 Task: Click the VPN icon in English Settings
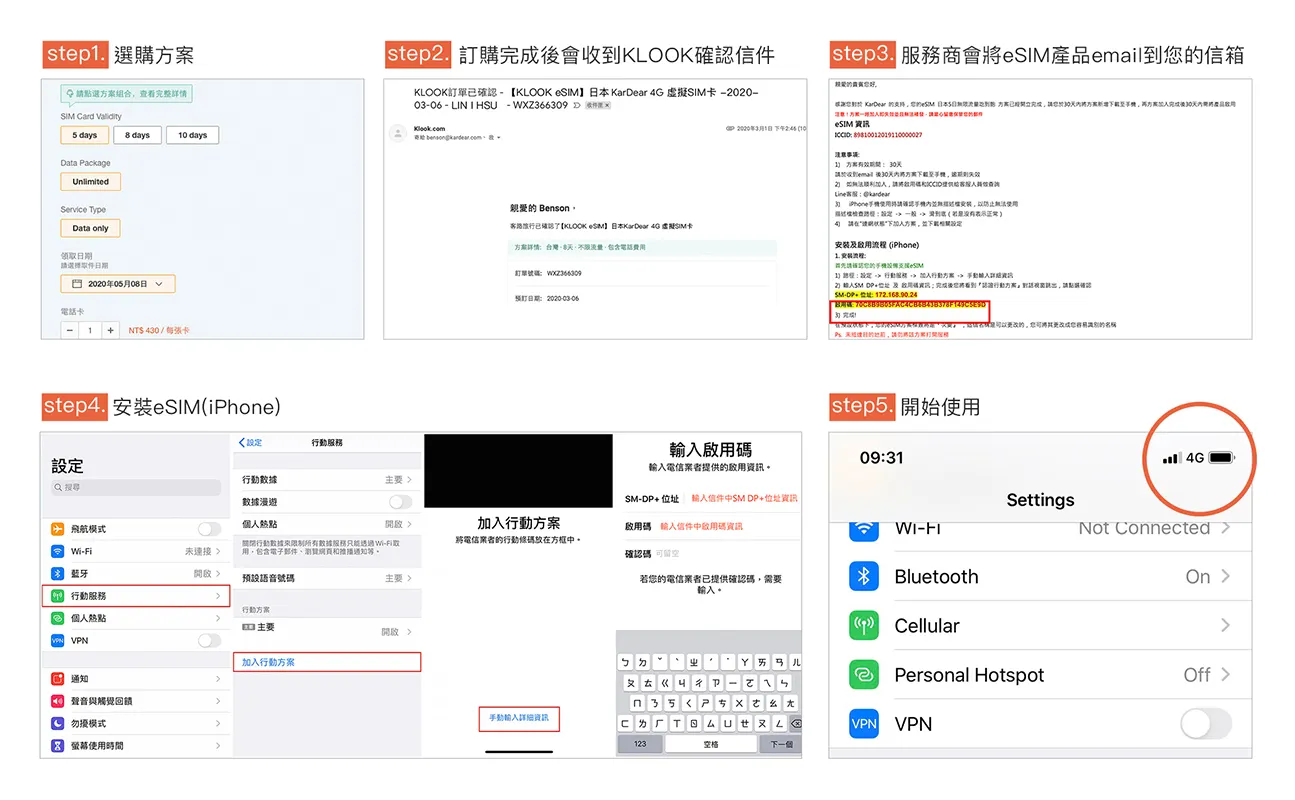[863, 724]
